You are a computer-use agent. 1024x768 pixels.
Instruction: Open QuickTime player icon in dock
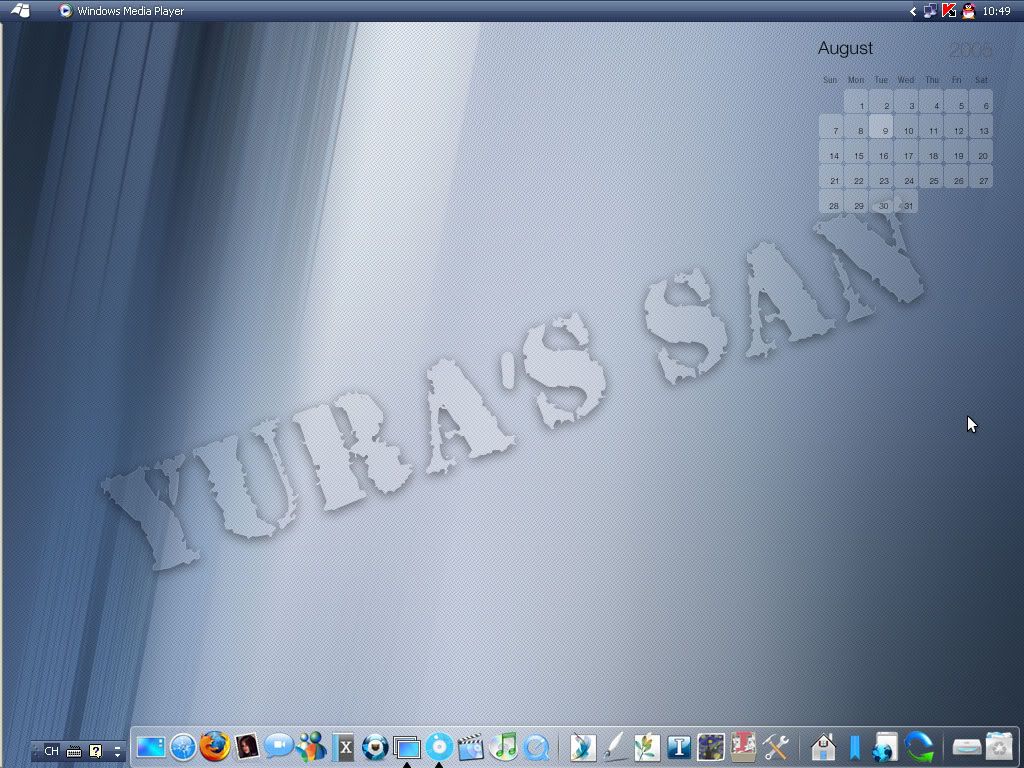536,746
